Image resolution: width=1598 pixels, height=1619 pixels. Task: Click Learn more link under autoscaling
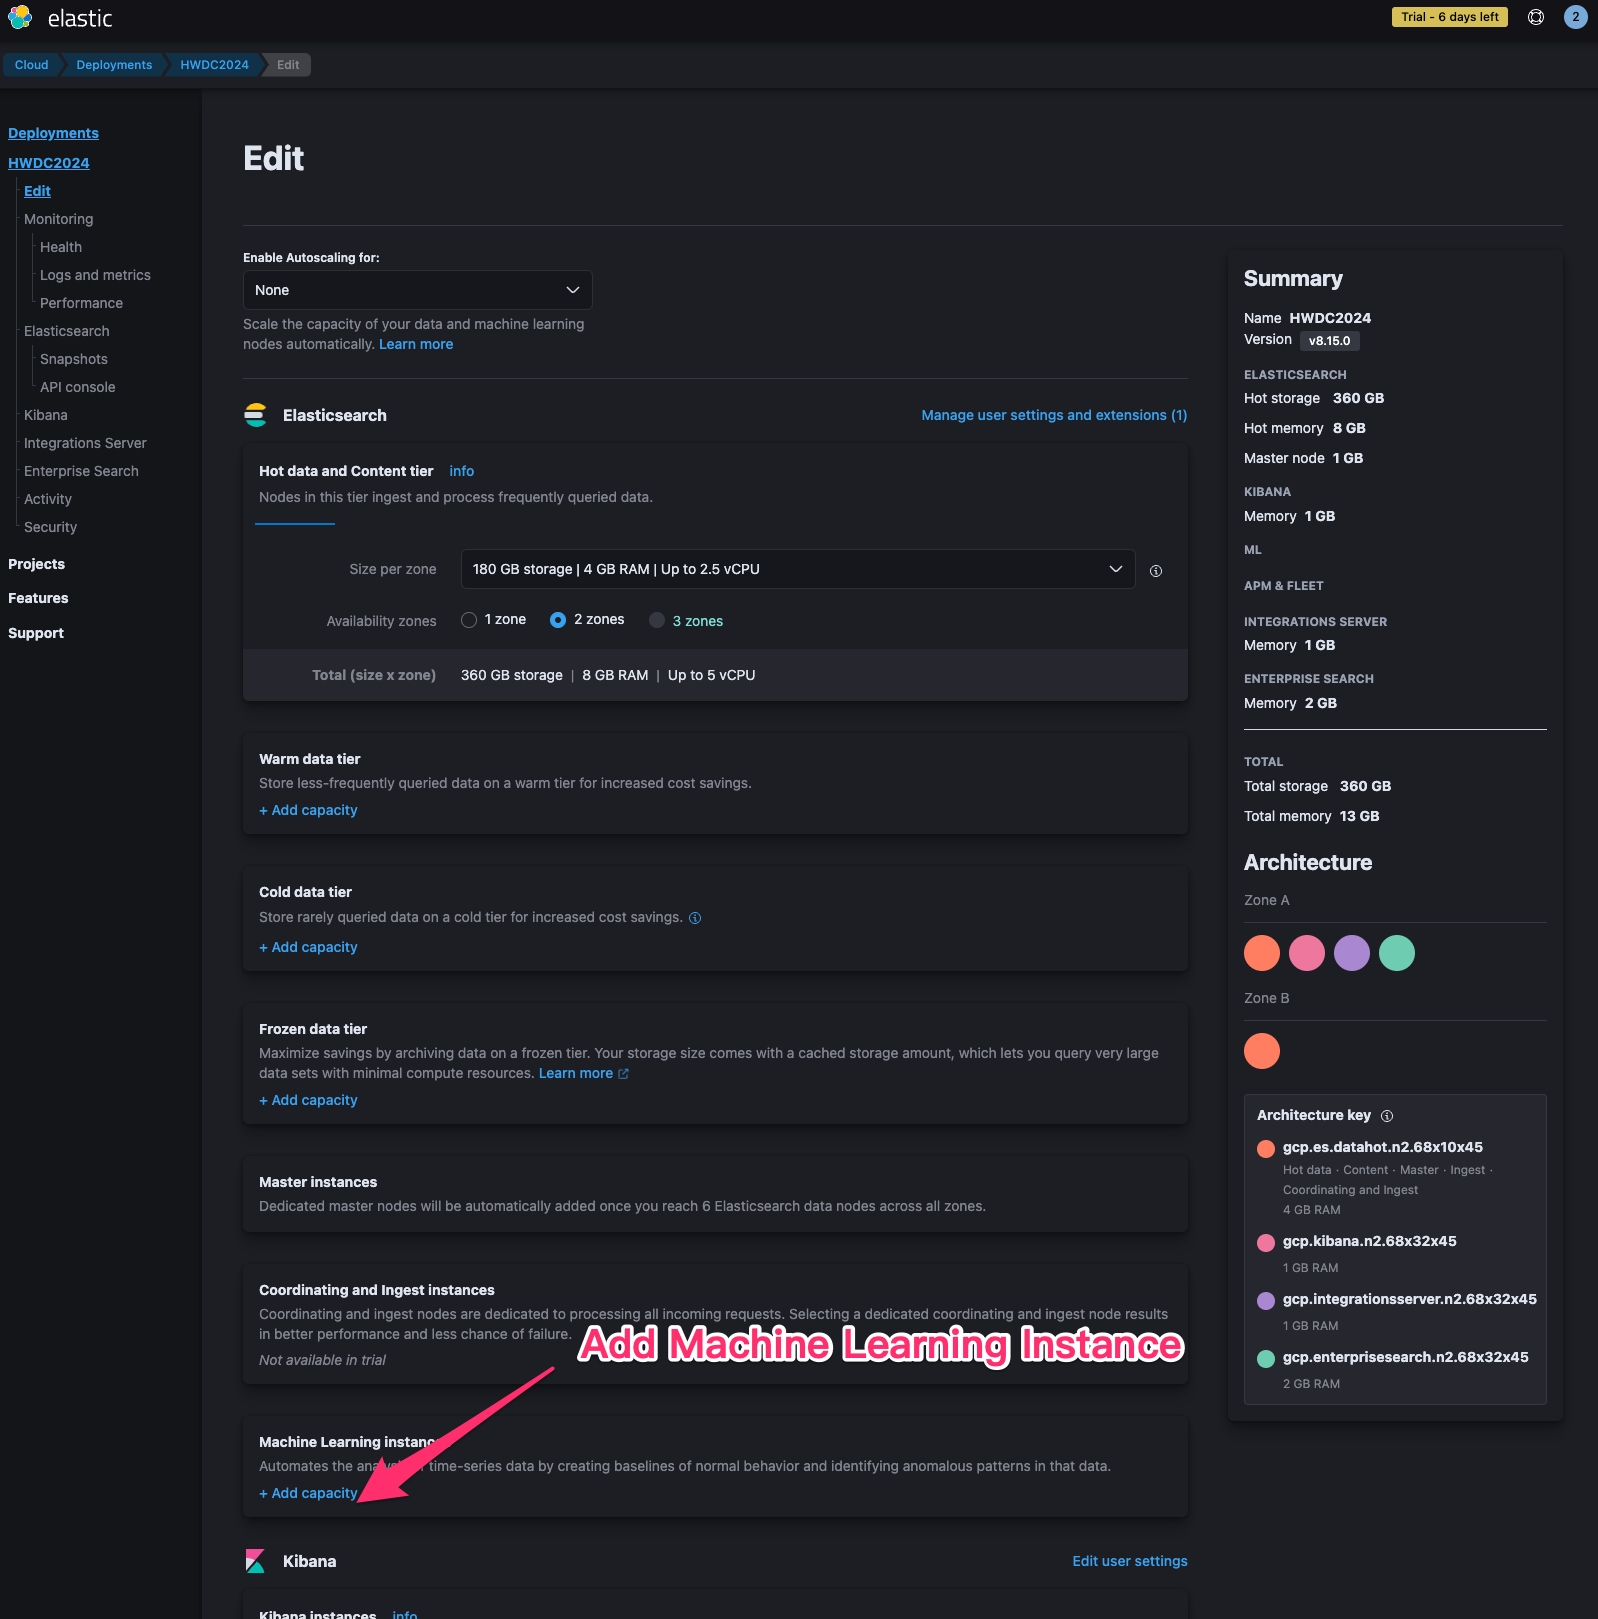(x=416, y=344)
